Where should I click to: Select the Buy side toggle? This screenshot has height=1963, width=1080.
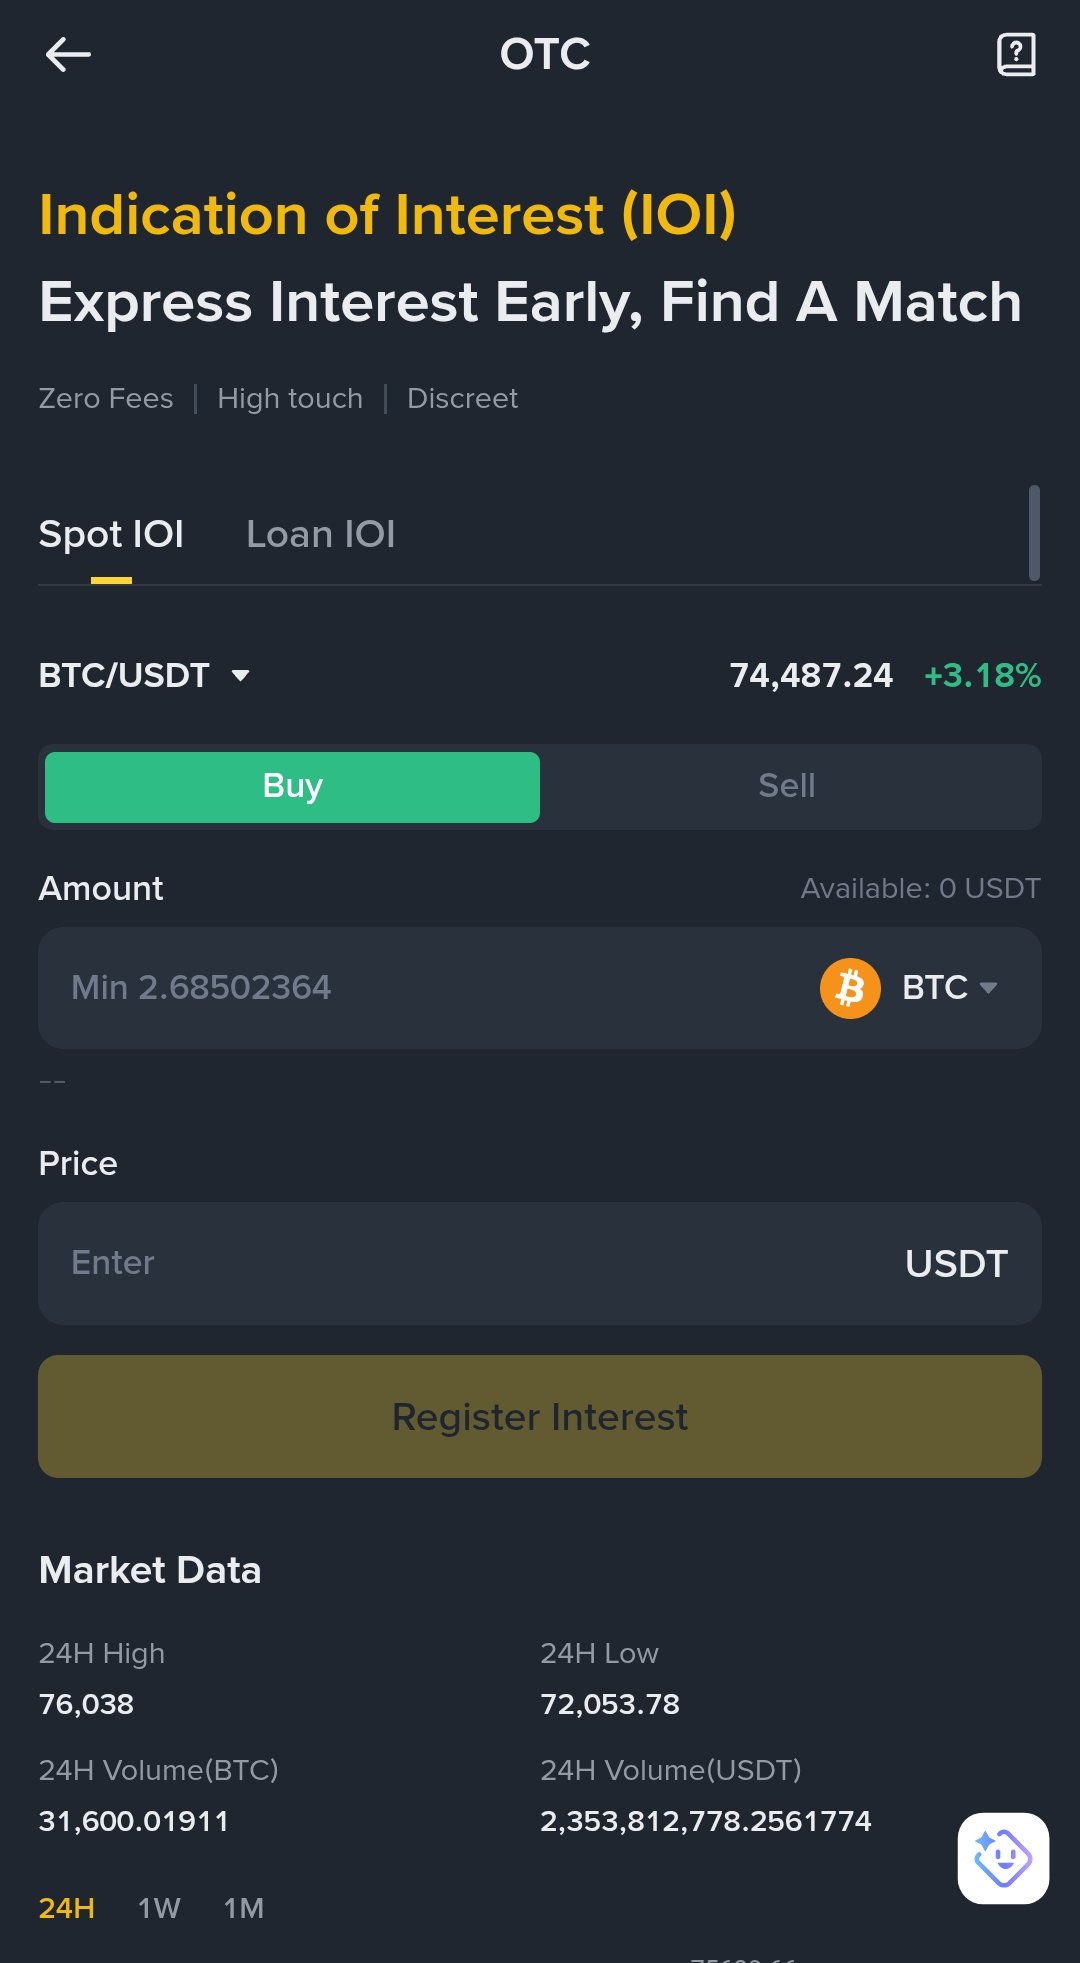pyautogui.click(x=292, y=787)
